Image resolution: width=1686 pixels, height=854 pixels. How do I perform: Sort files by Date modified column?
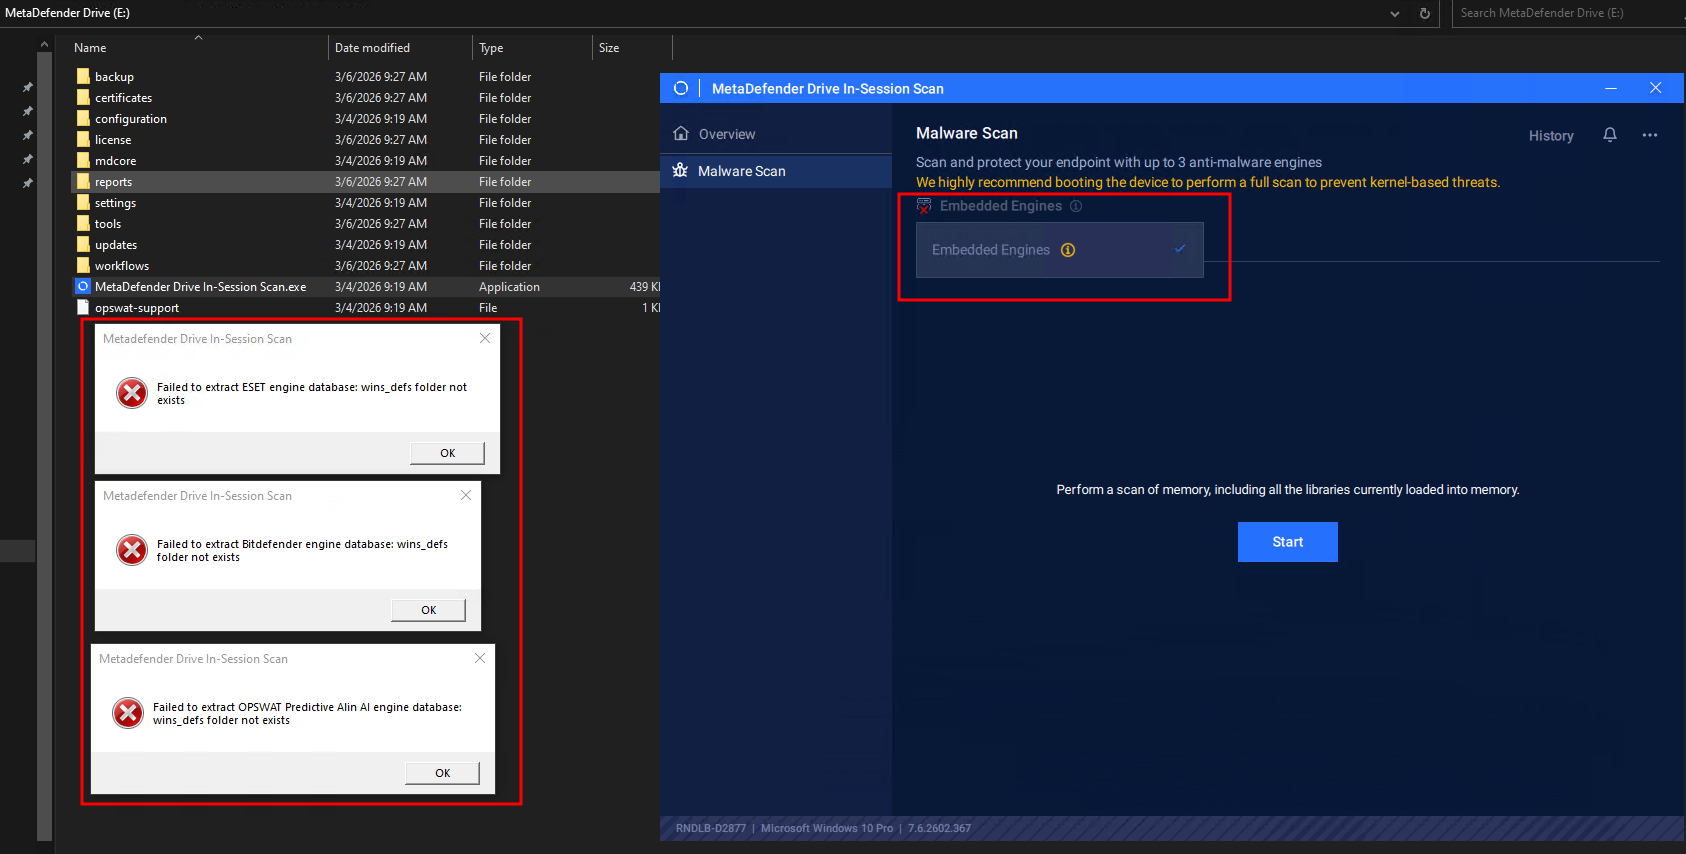(372, 48)
